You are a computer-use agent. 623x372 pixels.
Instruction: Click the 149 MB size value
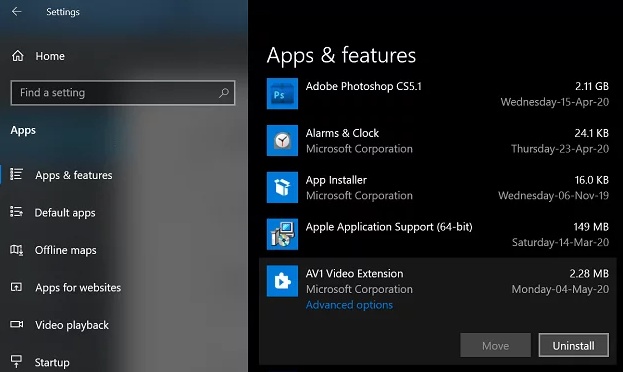click(x=591, y=227)
